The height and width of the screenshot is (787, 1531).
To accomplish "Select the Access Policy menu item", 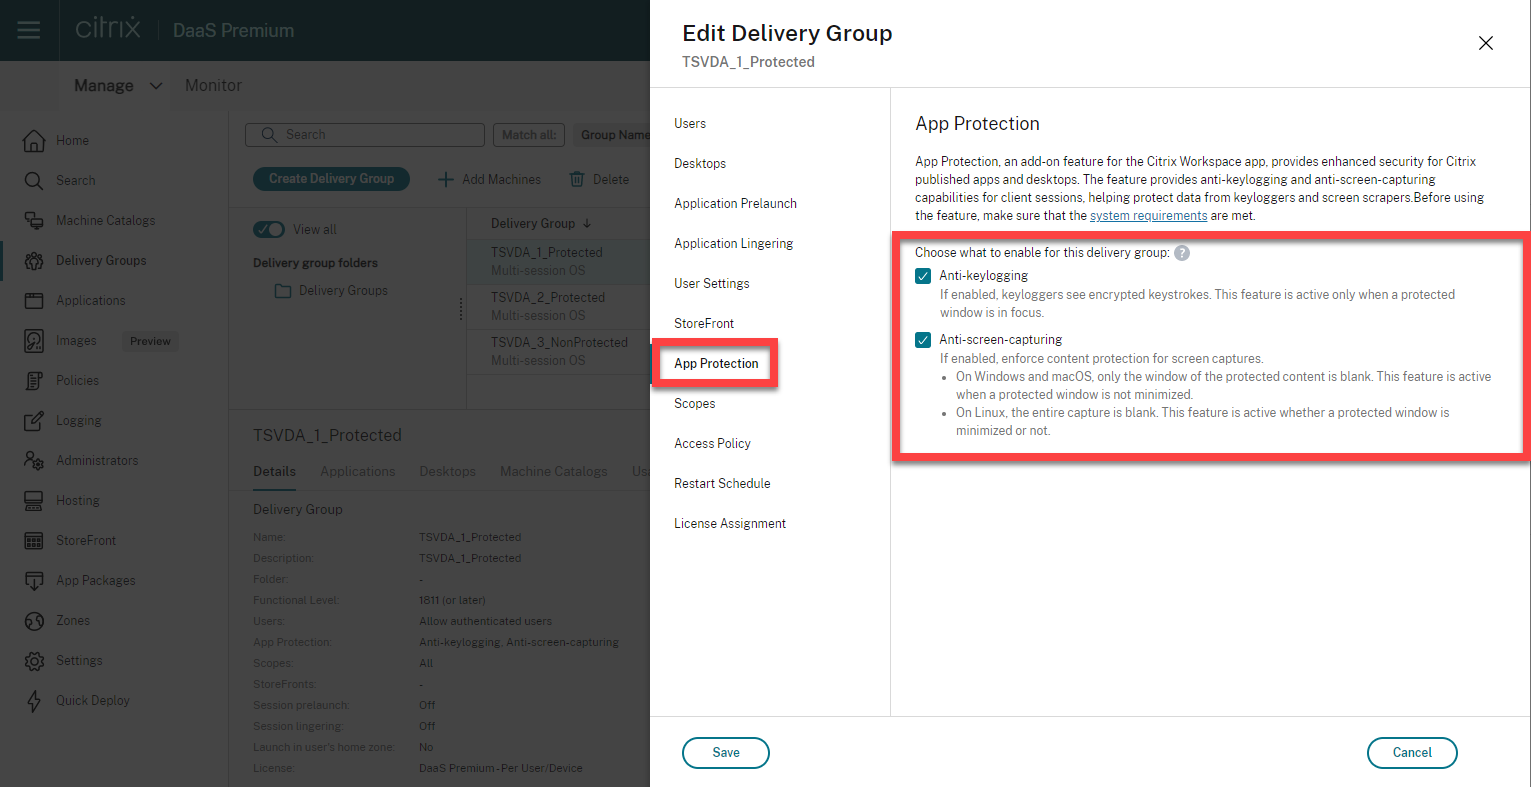I will click(712, 443).
